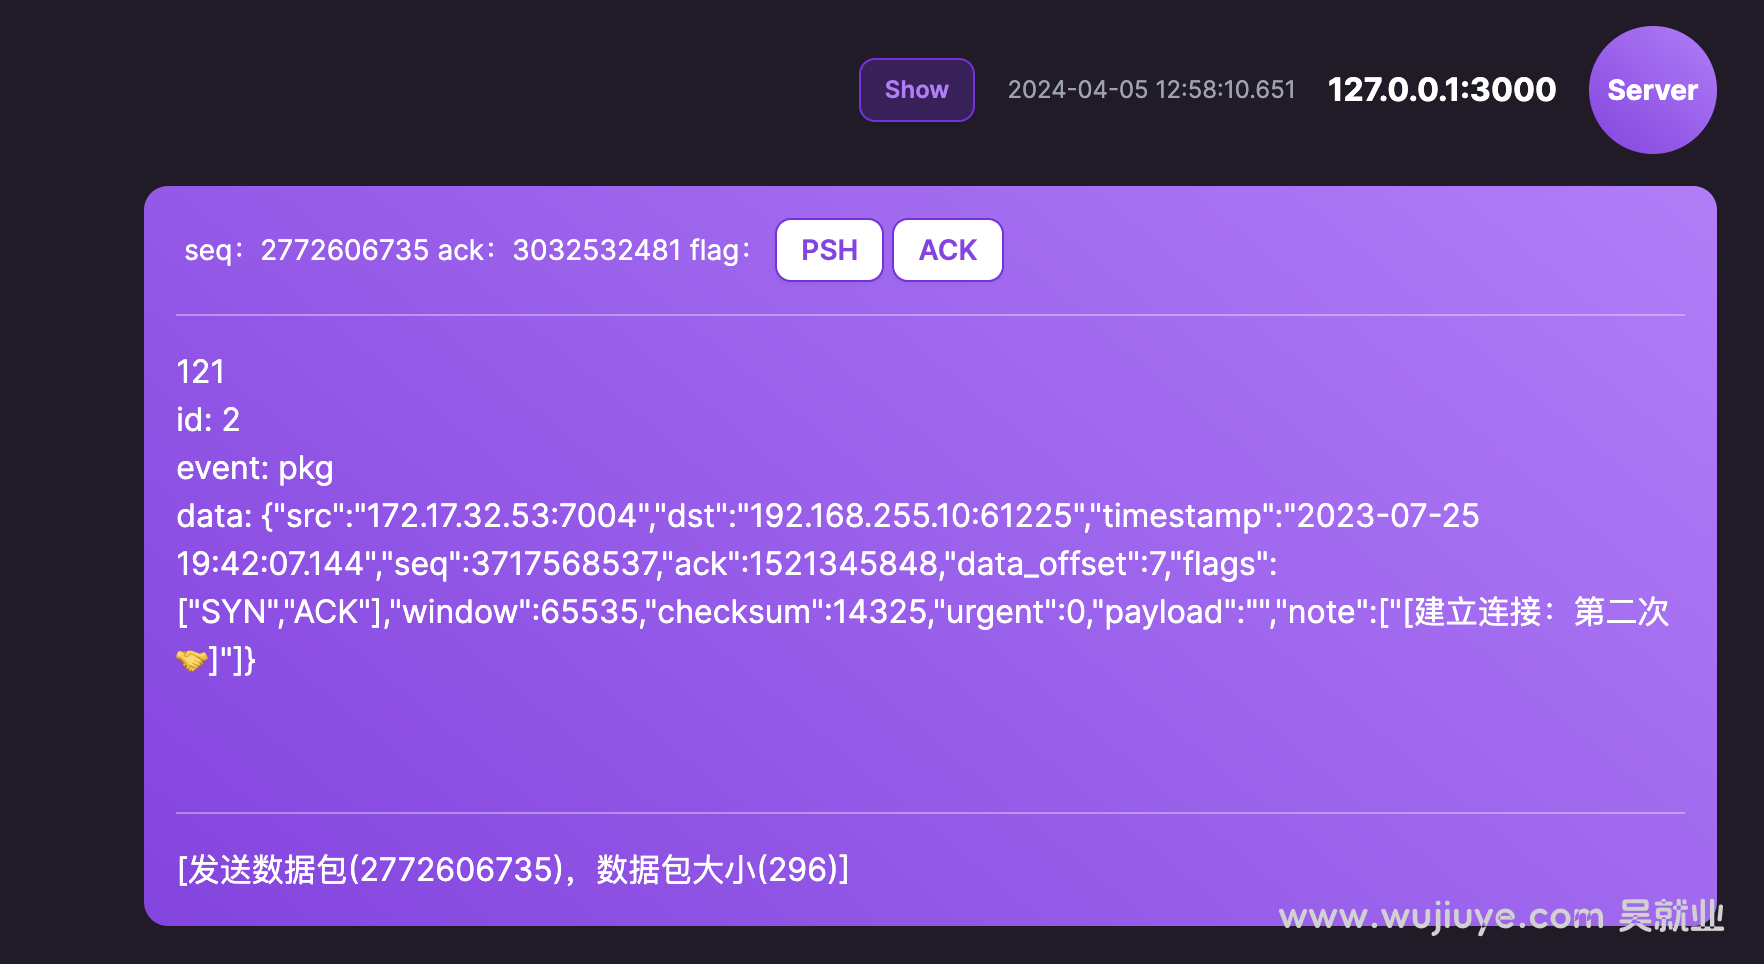Click the line reading 121

200,372
